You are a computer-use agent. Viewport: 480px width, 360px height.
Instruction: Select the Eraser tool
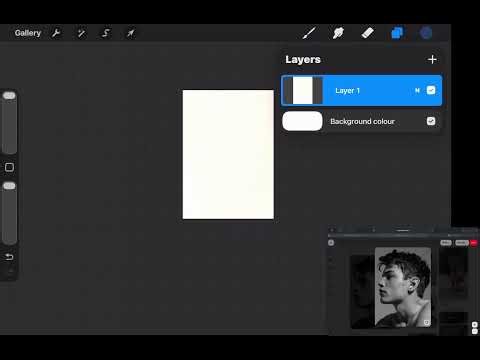[367, 33]
